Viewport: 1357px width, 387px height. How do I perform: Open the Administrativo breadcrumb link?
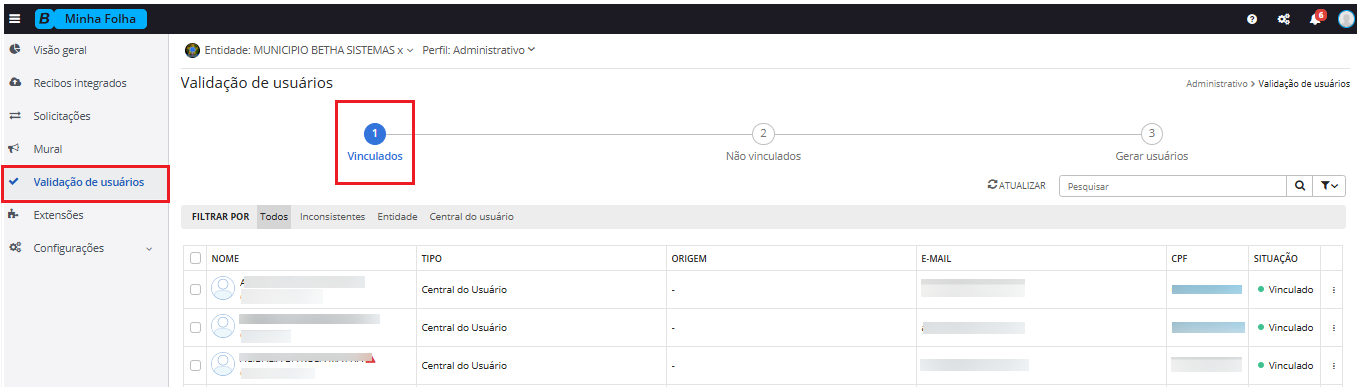(x=1216, y=84)
